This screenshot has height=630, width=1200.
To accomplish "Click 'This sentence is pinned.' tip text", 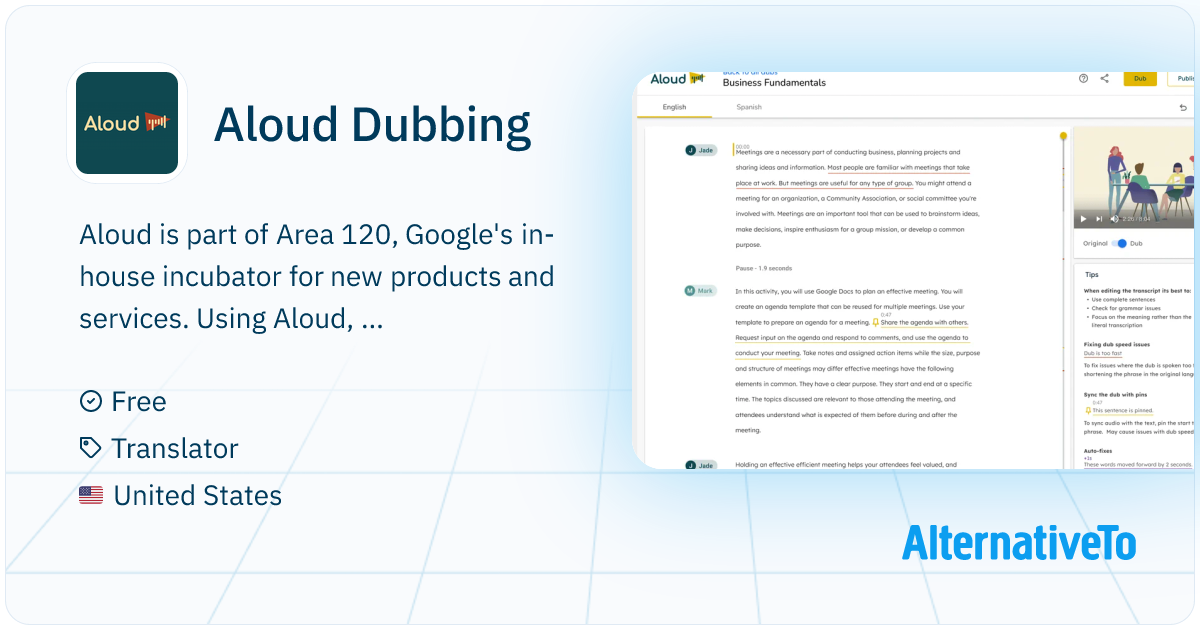I will click(x=1122, y=411).
